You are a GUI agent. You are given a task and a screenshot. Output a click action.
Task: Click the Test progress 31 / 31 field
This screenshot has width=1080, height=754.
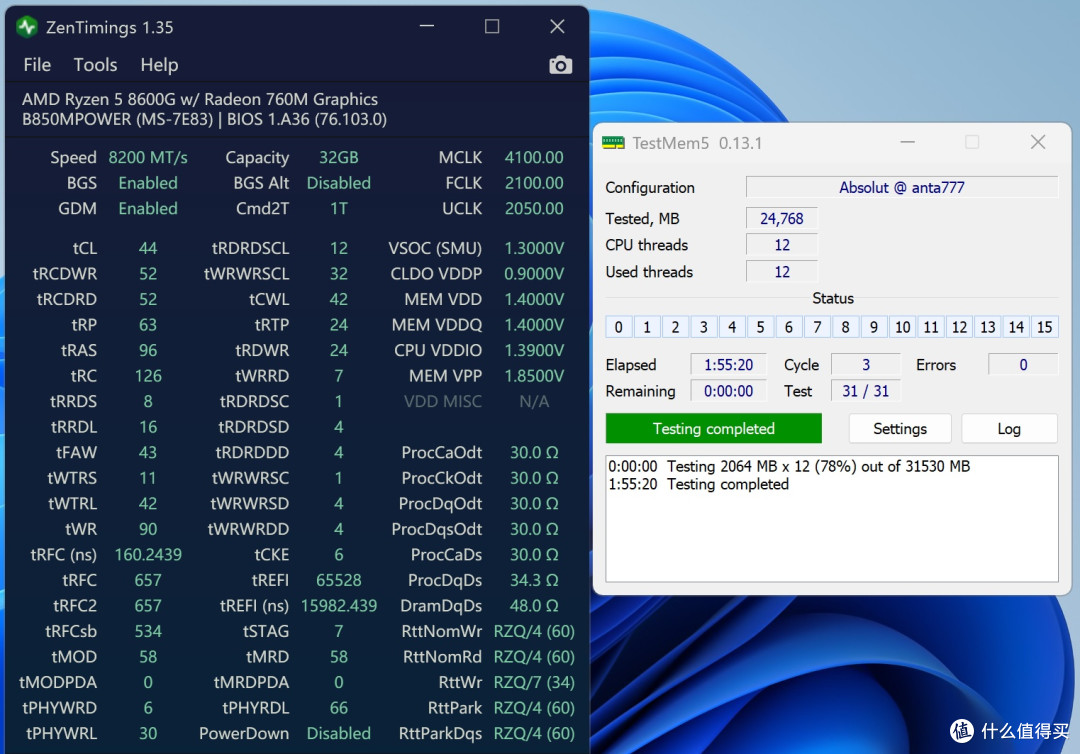[x=866, y=391]
